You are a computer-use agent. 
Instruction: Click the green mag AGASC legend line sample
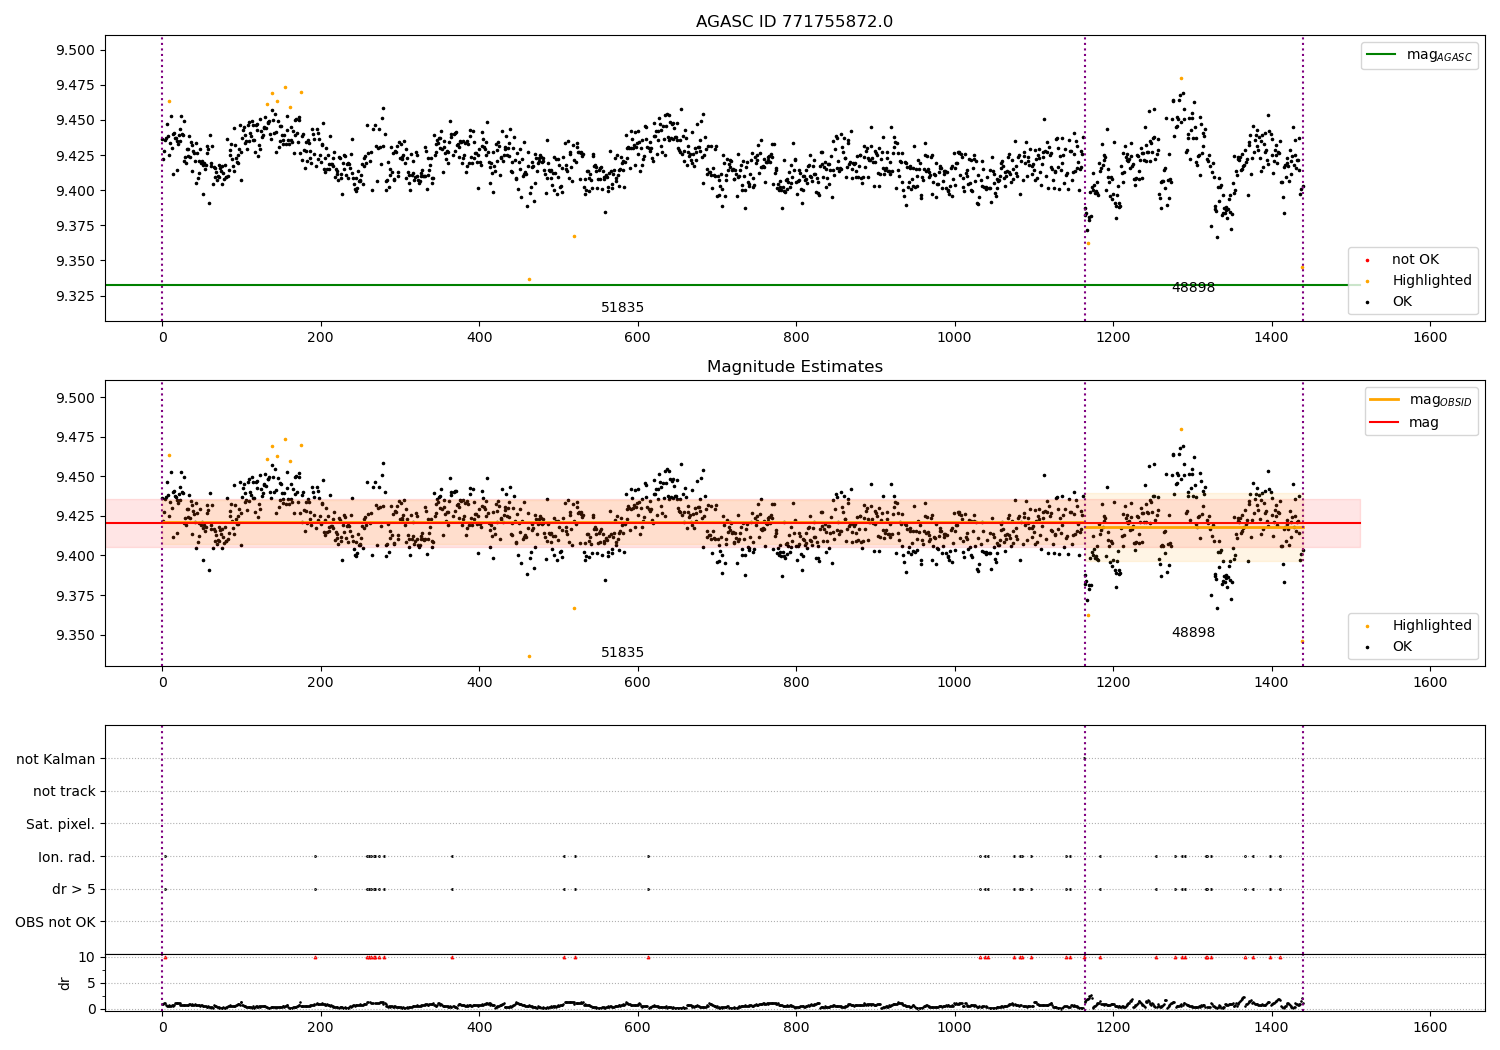point(1382,55)
